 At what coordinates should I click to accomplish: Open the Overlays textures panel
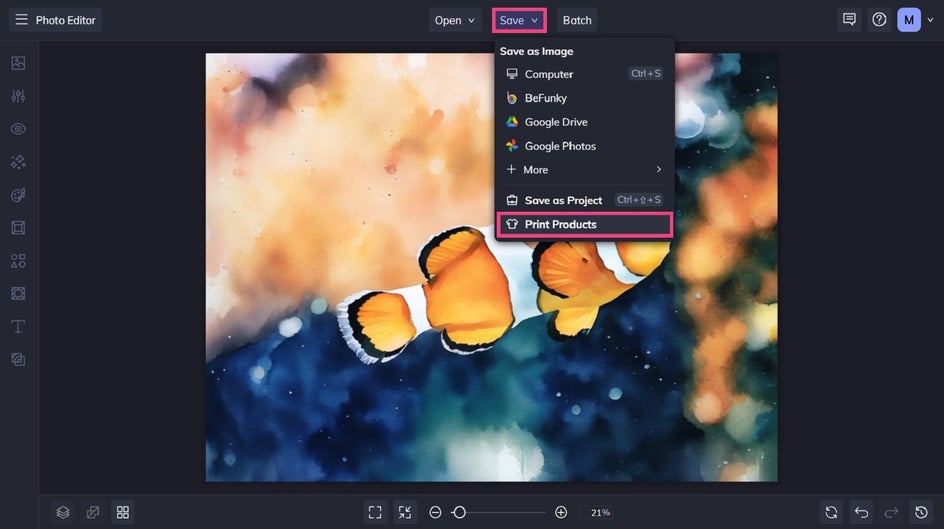(x=18, y=293)
